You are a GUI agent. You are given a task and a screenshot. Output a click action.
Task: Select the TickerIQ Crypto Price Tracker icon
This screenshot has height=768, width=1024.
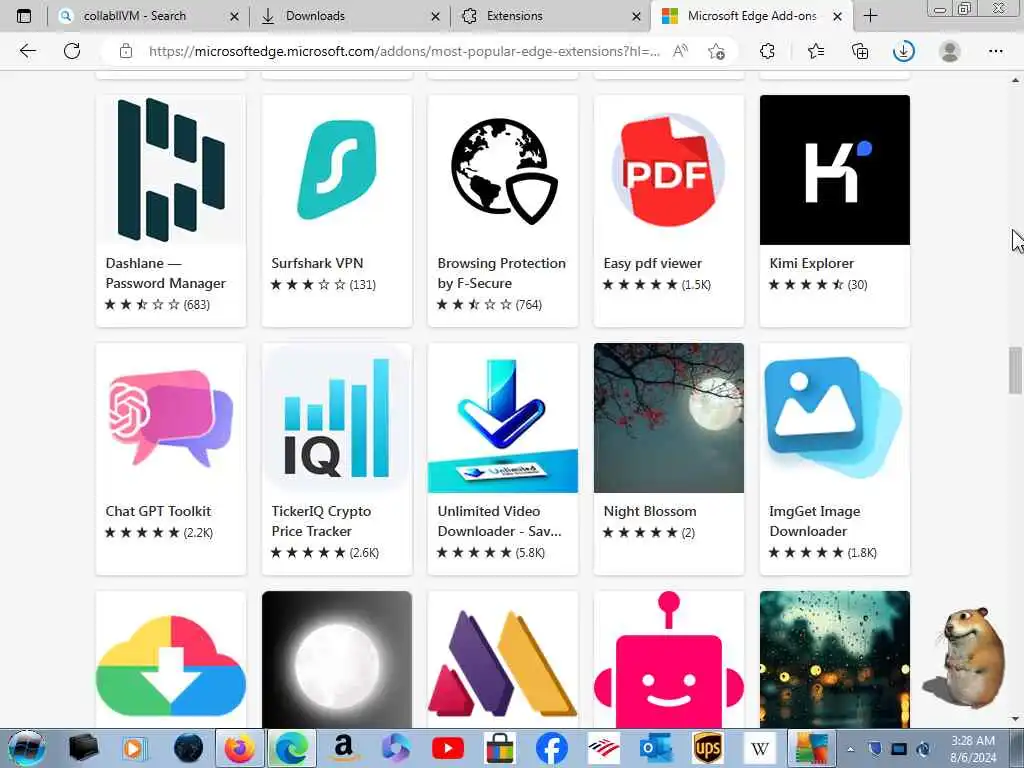pos(337,418)
